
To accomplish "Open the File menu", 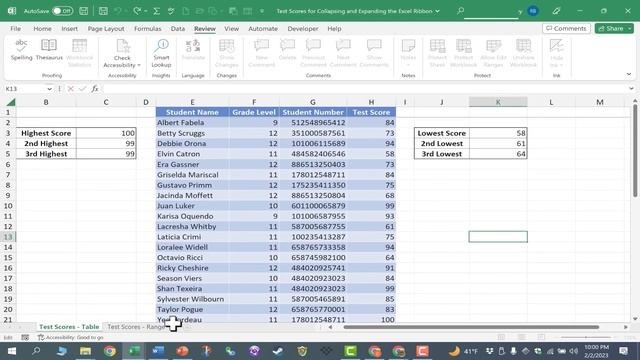I will (x=16, y=29).
